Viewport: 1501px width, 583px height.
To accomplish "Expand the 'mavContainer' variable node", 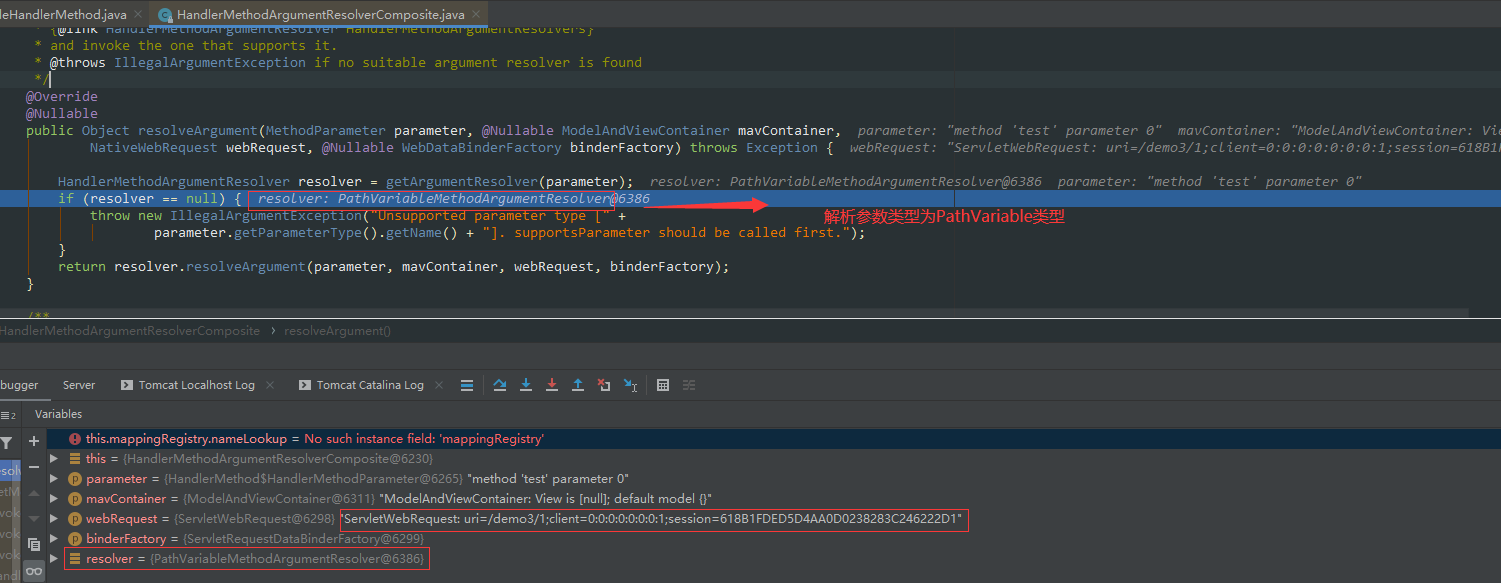I will (54, 499).
